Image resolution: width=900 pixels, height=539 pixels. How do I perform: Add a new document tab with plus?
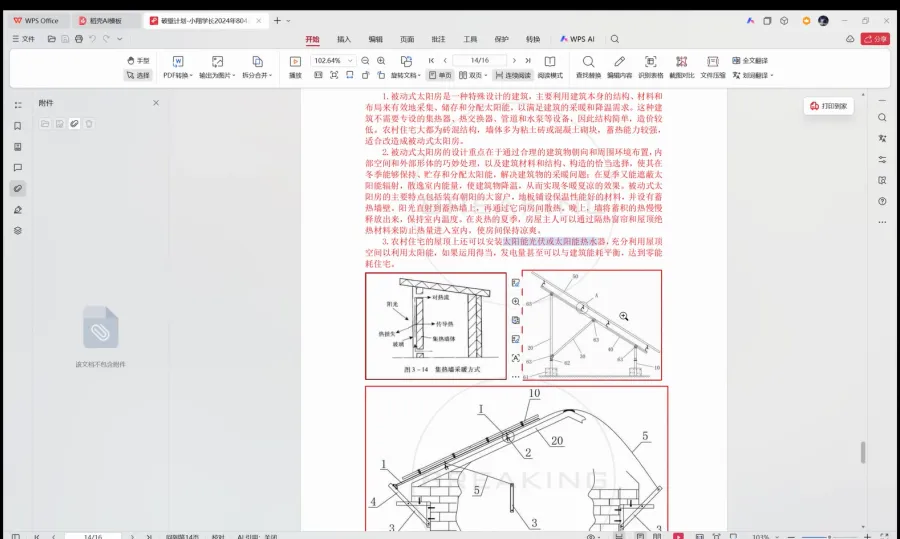[277, 21]
